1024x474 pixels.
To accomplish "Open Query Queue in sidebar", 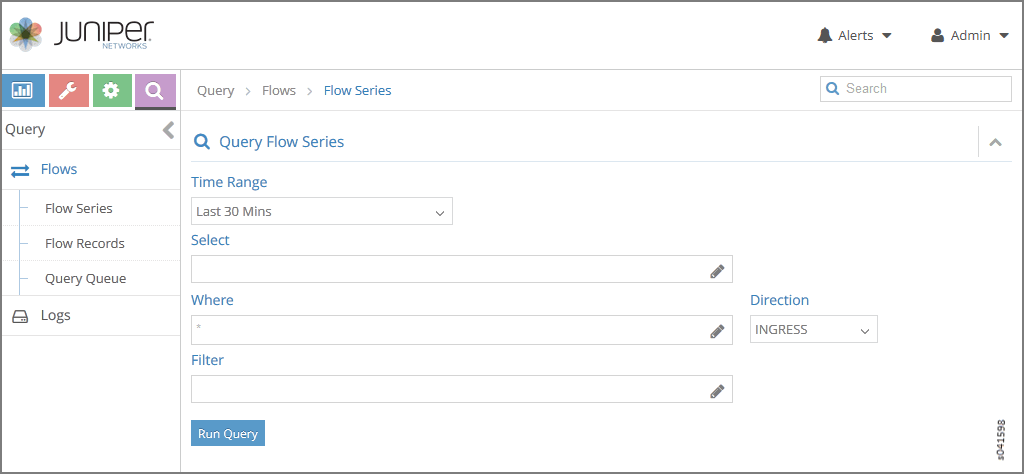I will 85,279.
